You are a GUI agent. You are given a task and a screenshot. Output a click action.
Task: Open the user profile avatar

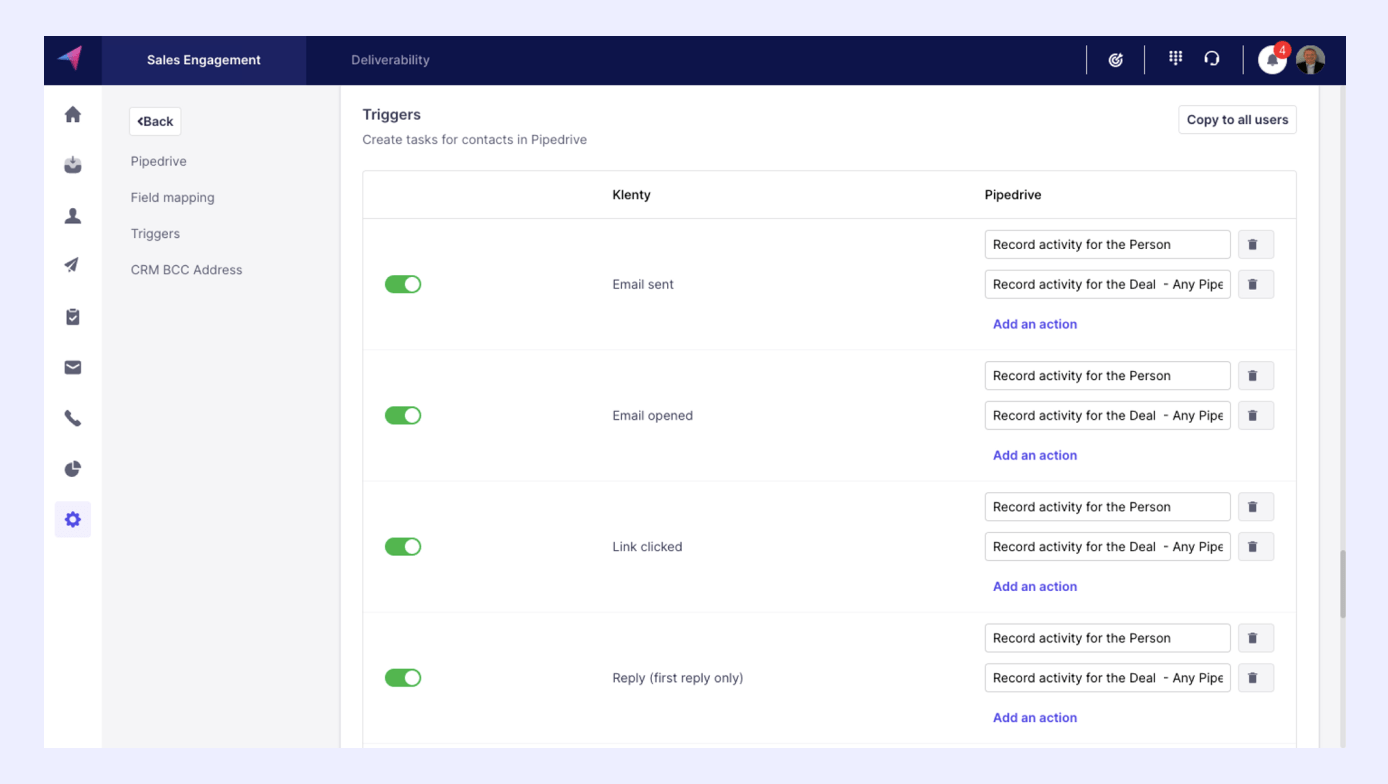(1310, 60)
